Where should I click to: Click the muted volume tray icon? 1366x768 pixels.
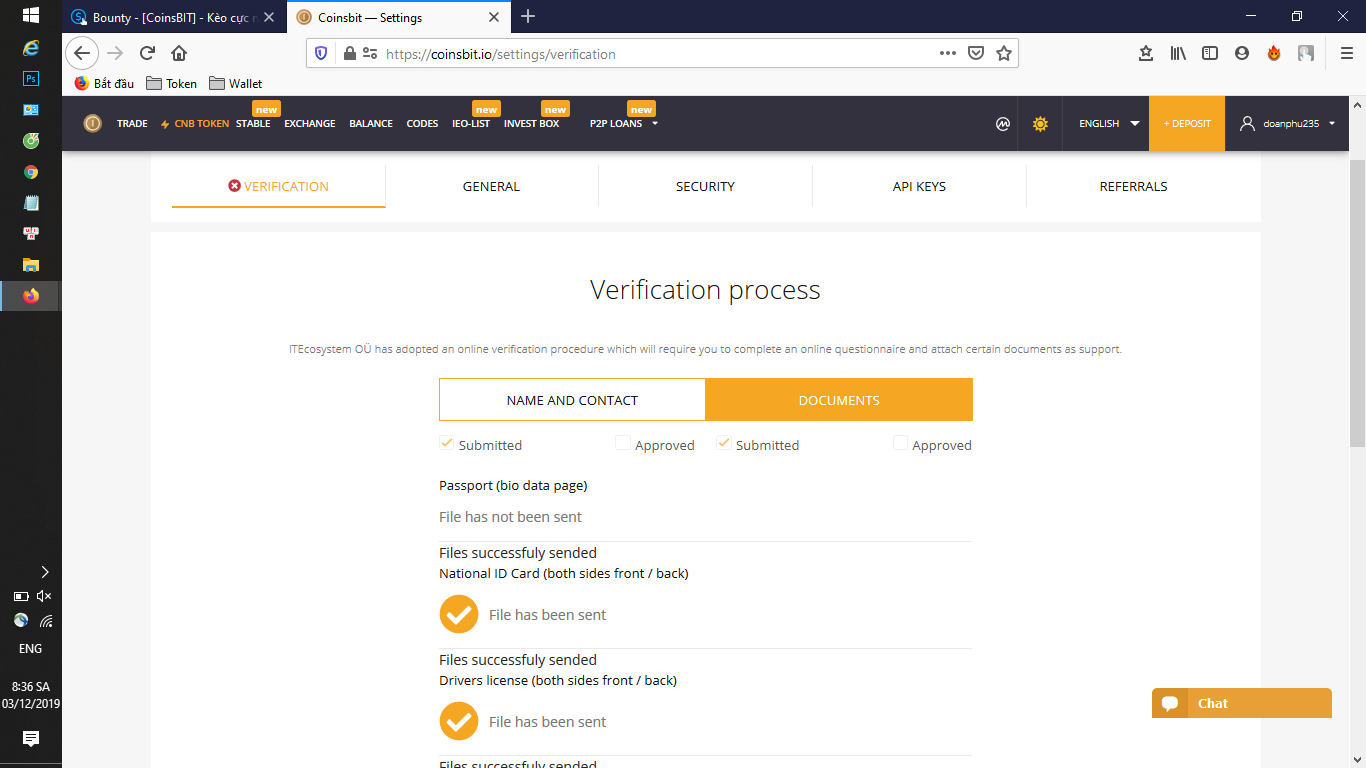(x=44, y=596)
